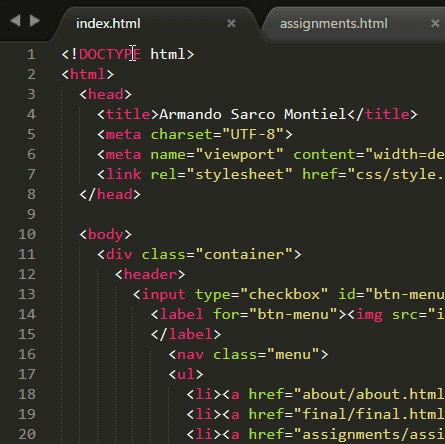Go to next tab with right arrow
This screenshot has height=444, width=445.
click(35, 21)
